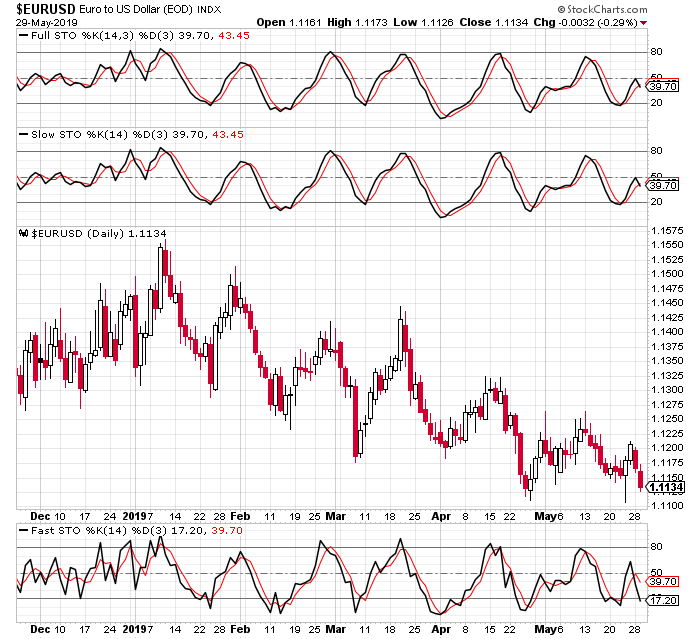
Task: Click '2019' on the bottom Fast STO date axis
Action: [135, 630]
